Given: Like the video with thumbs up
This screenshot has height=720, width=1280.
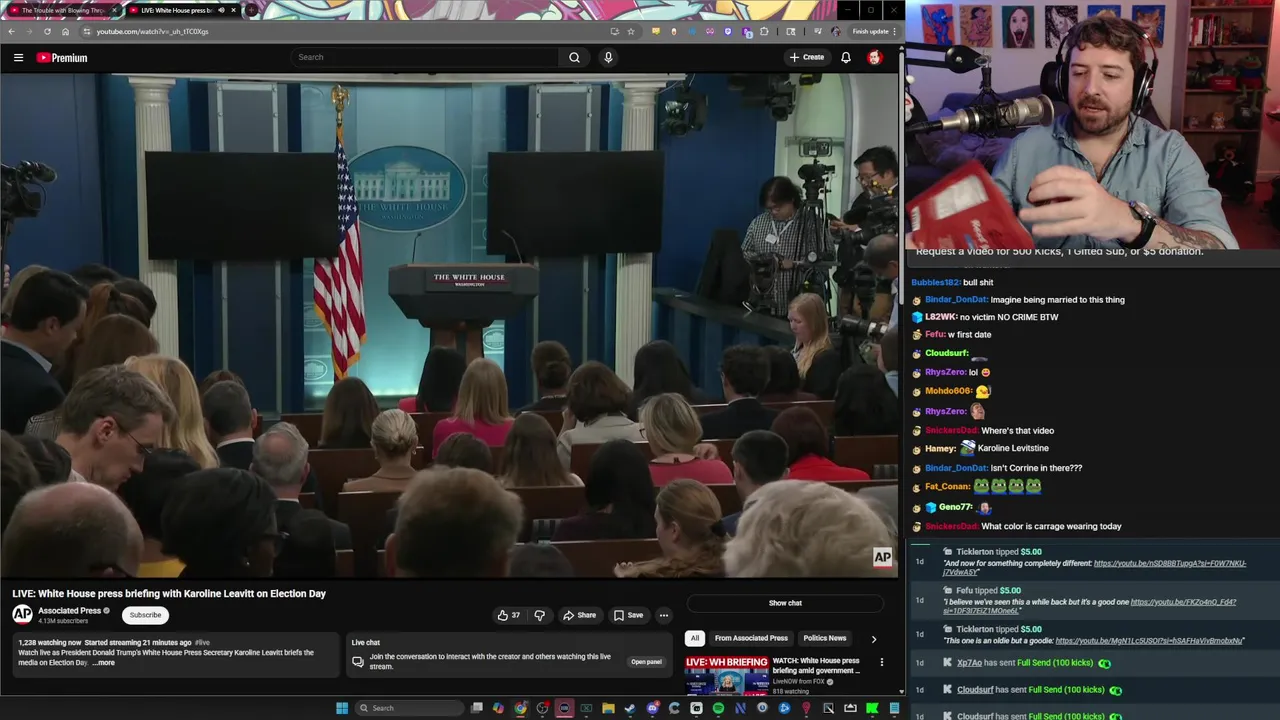Looking at the screenshot, I should (508, 615).
